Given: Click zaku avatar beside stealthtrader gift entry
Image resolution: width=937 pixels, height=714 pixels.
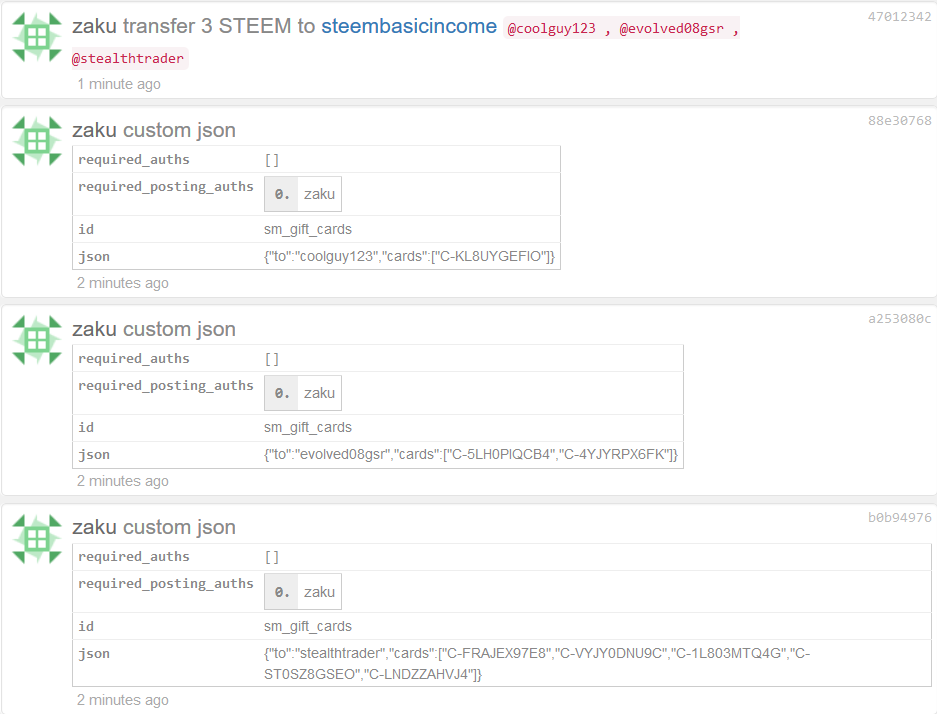Looking at the screenshot, I should (37, 539).
